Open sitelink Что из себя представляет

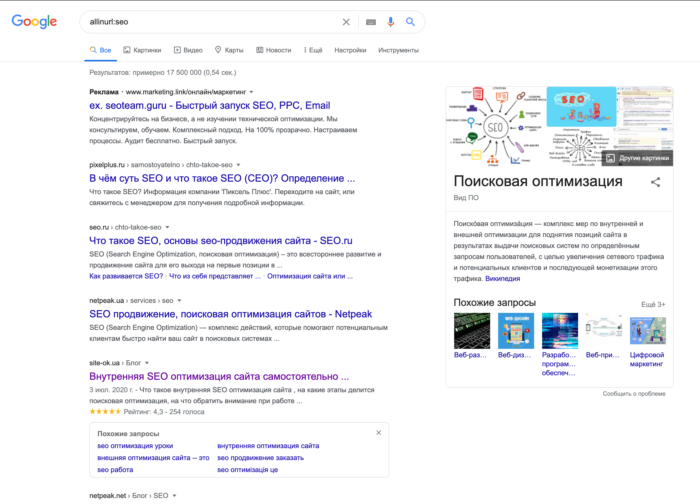[x=215, y=276]
